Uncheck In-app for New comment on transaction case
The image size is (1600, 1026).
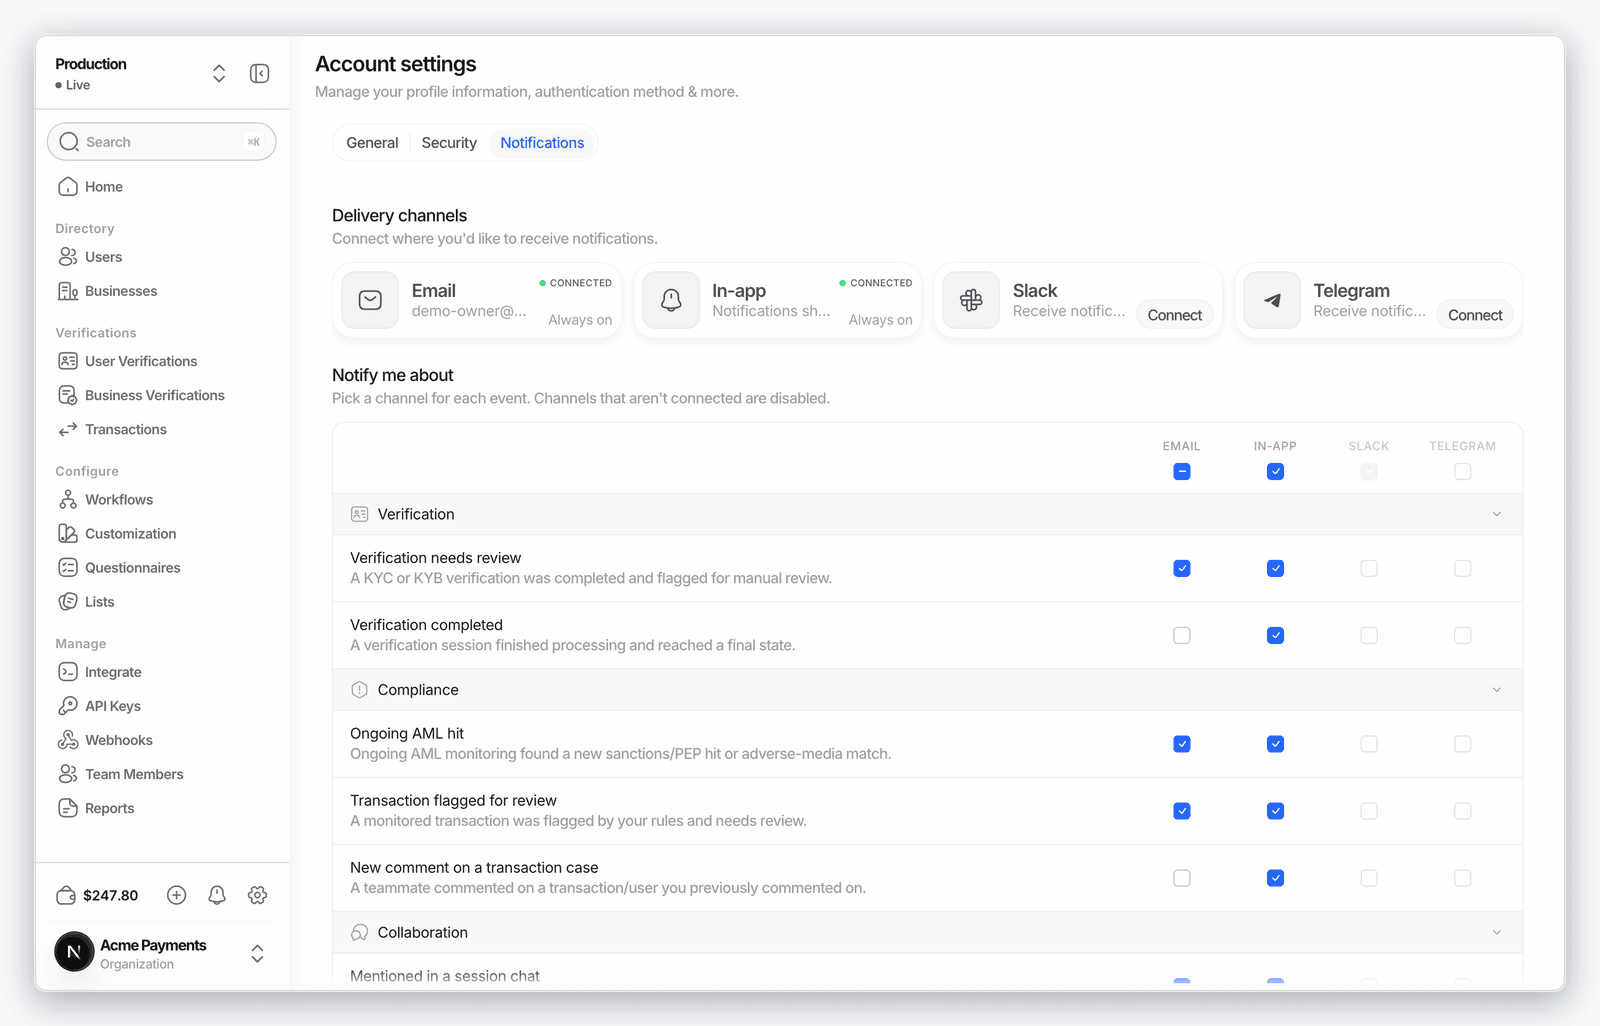click(1275, 878)
